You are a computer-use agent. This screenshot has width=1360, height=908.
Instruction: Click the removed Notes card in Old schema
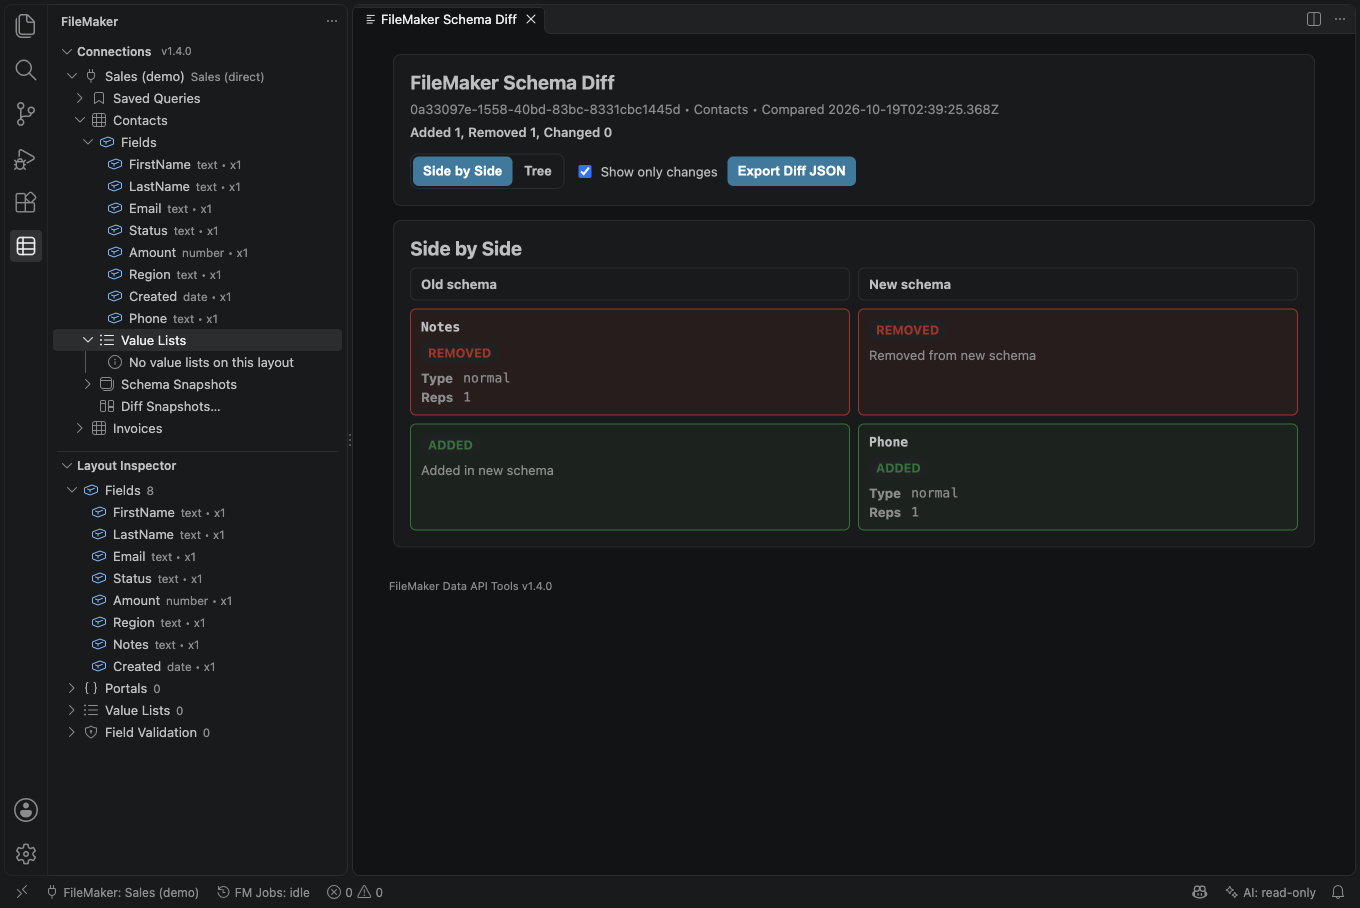[x=630, y=362]
